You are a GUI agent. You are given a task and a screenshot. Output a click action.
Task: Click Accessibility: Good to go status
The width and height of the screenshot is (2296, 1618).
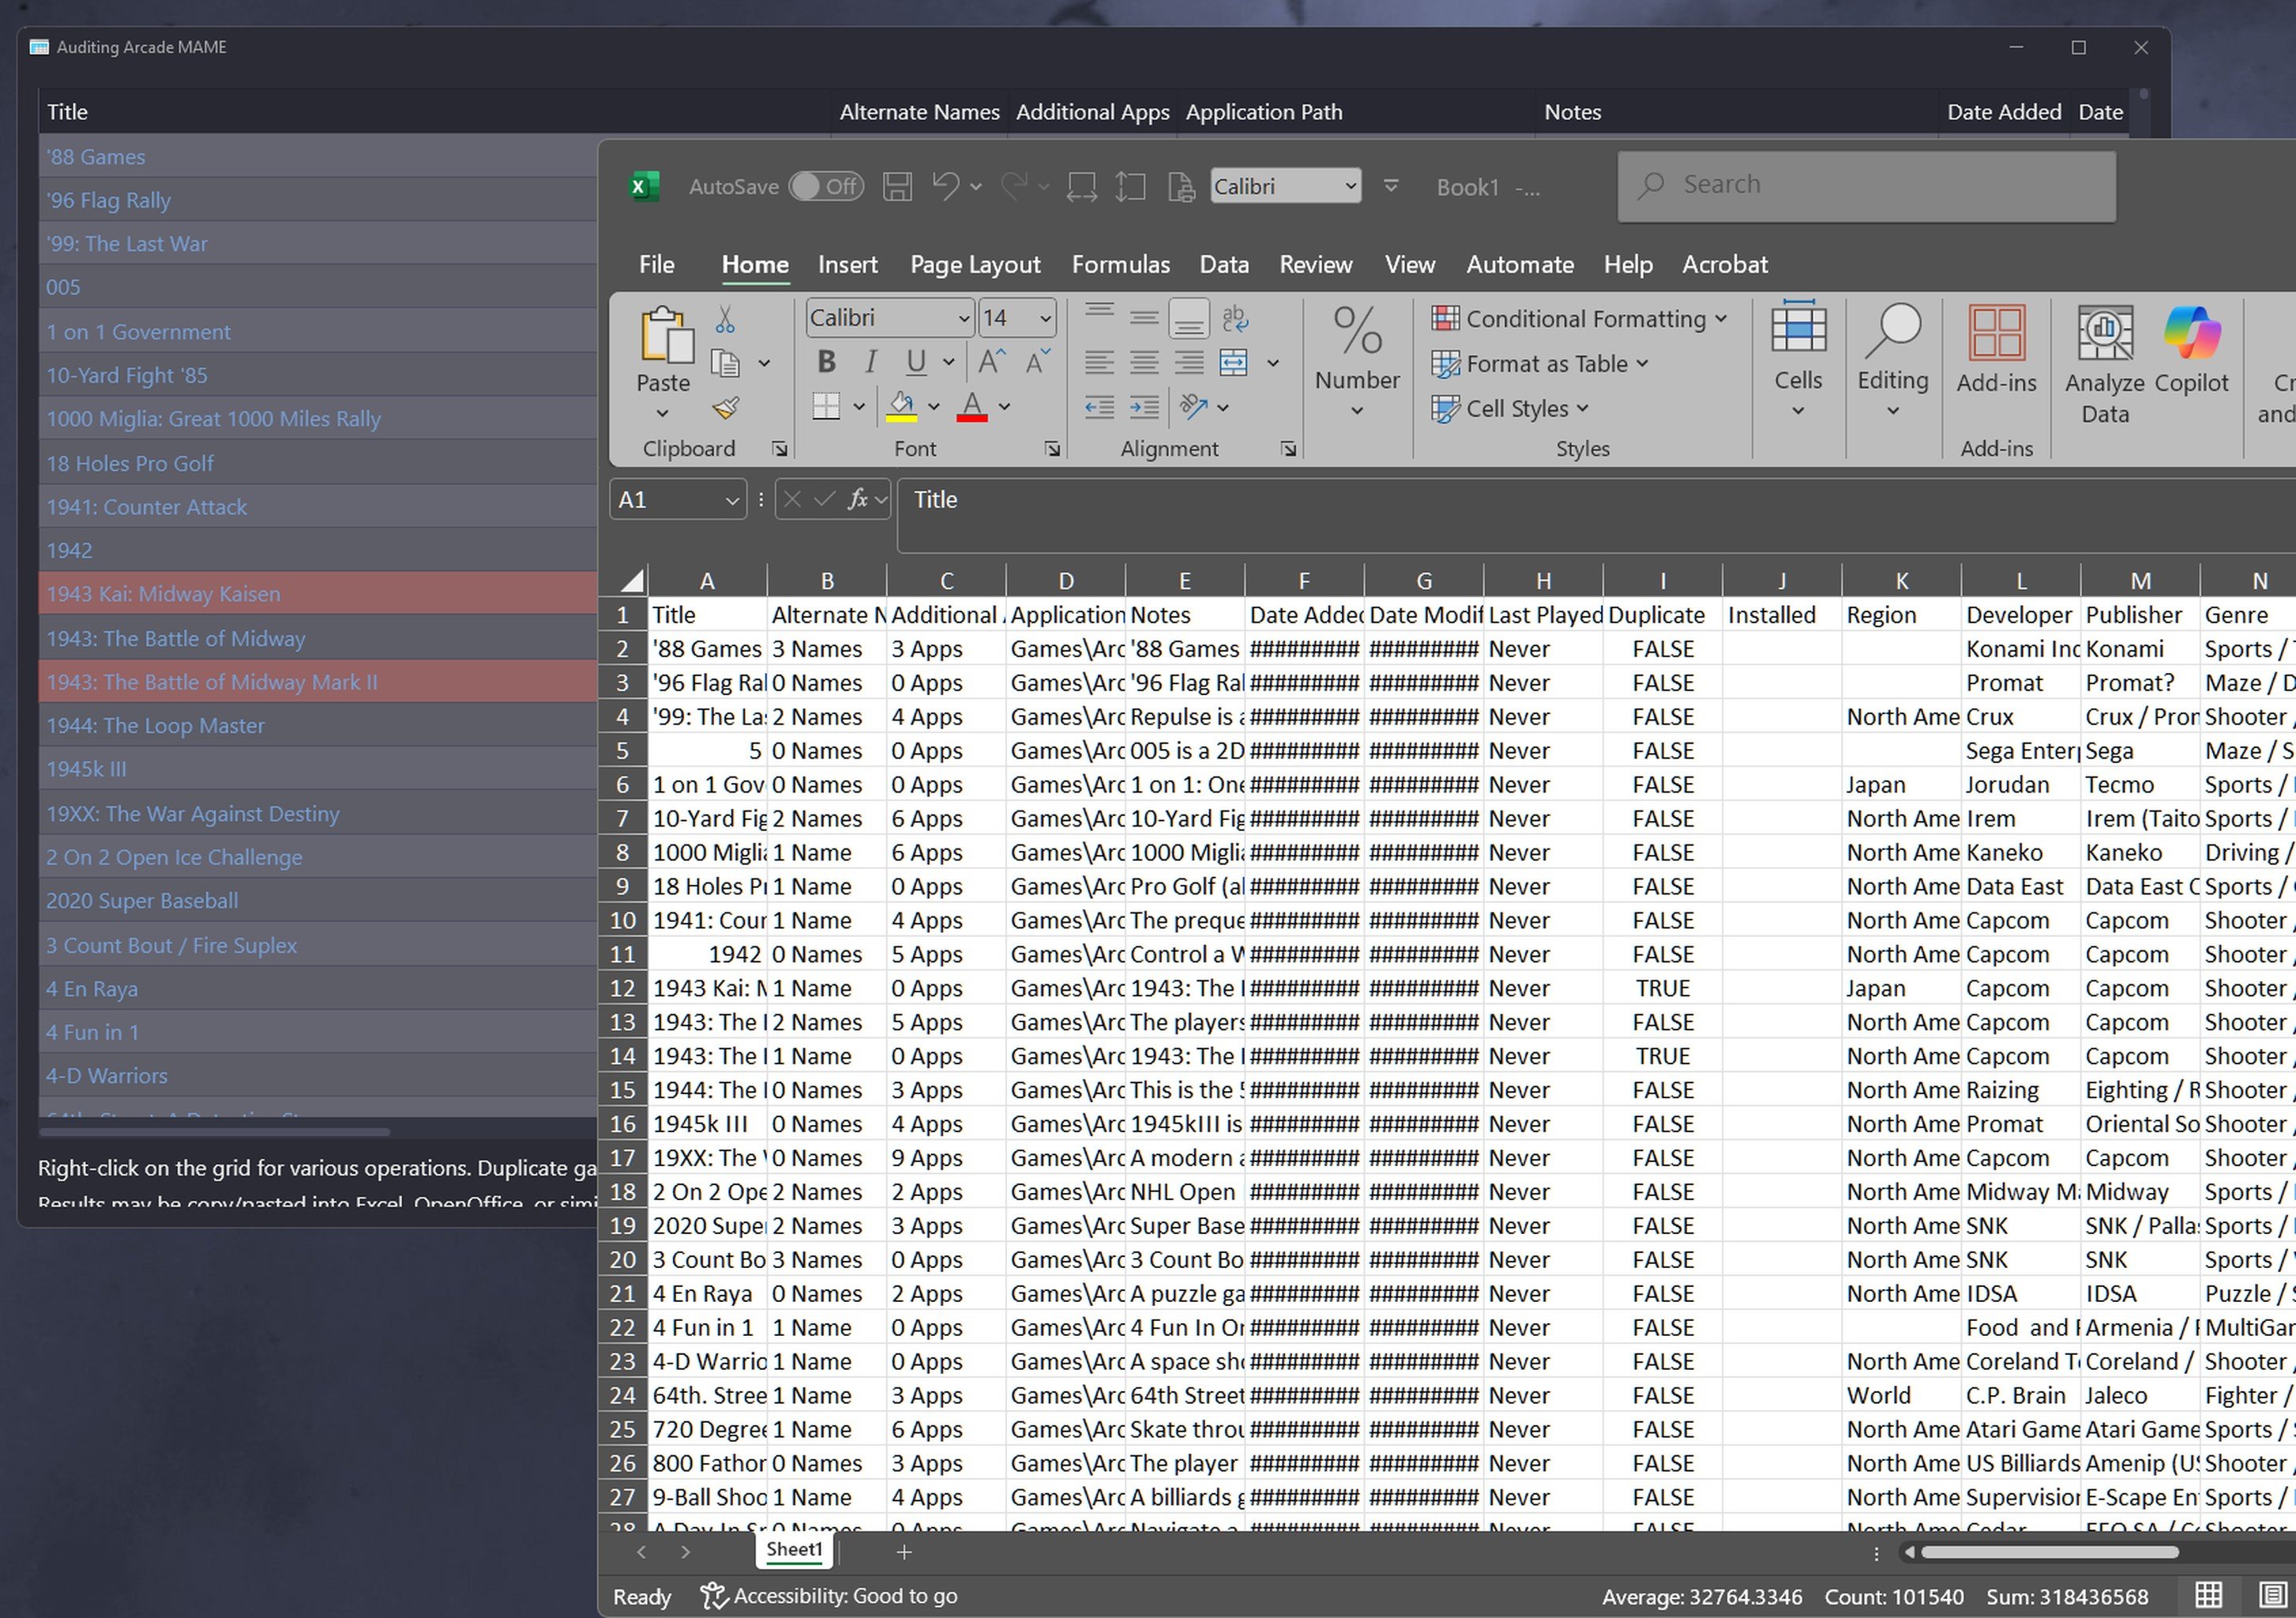[829, 1596]
